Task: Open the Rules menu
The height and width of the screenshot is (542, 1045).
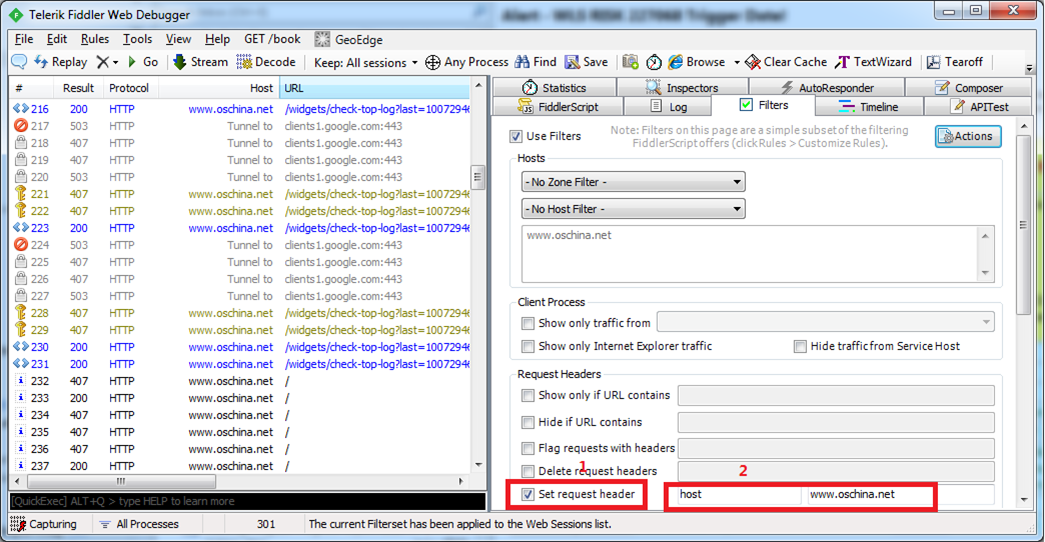Action: coord(95,39)
